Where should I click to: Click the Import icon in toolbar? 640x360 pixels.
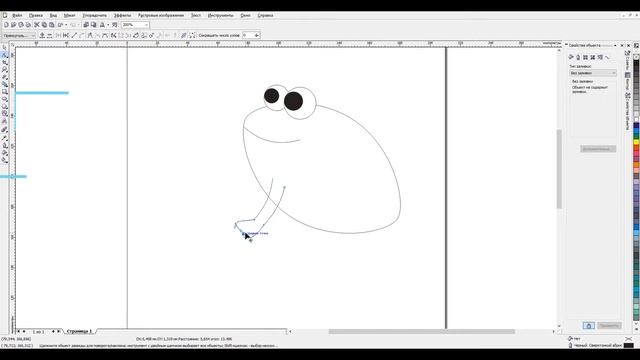pos(86,25)
